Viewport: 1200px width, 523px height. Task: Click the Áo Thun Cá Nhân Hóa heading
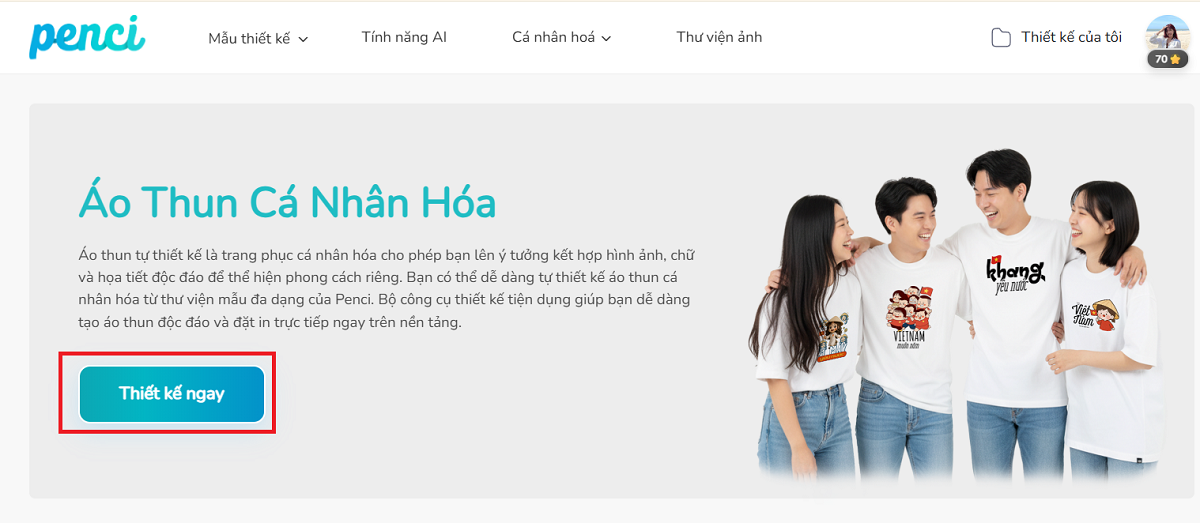[287, 203]
